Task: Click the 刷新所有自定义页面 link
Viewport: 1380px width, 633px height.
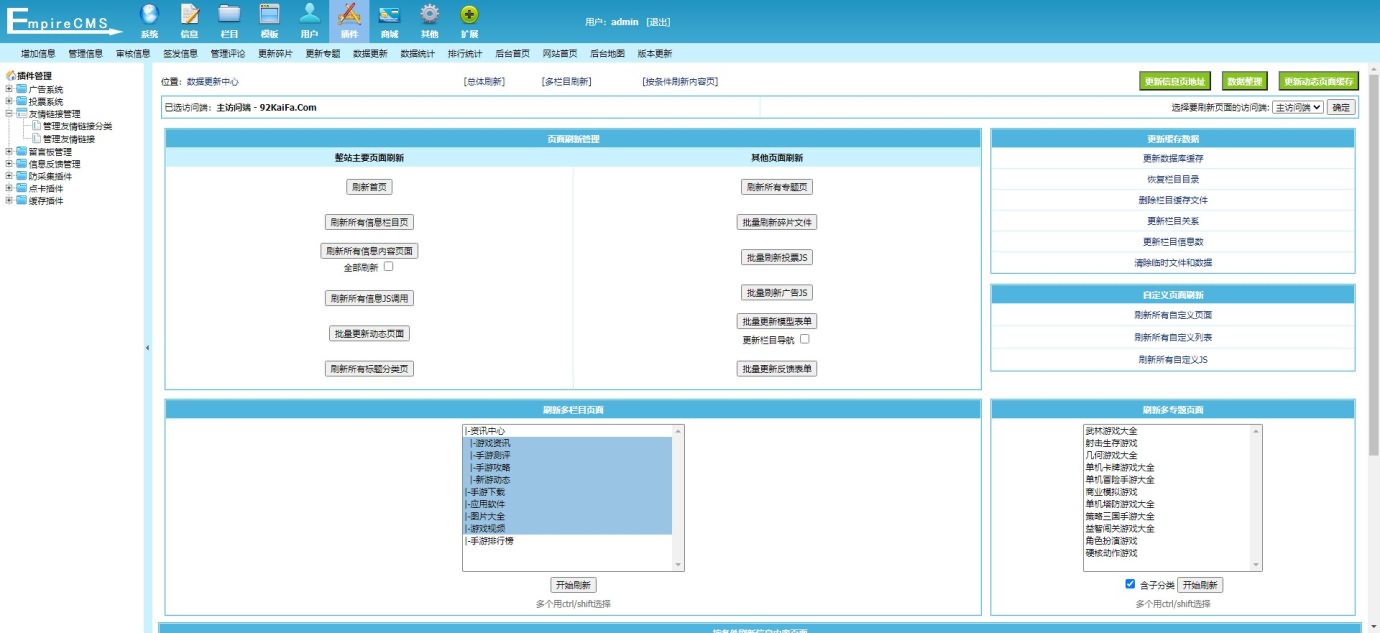Action: [1173, 314]
